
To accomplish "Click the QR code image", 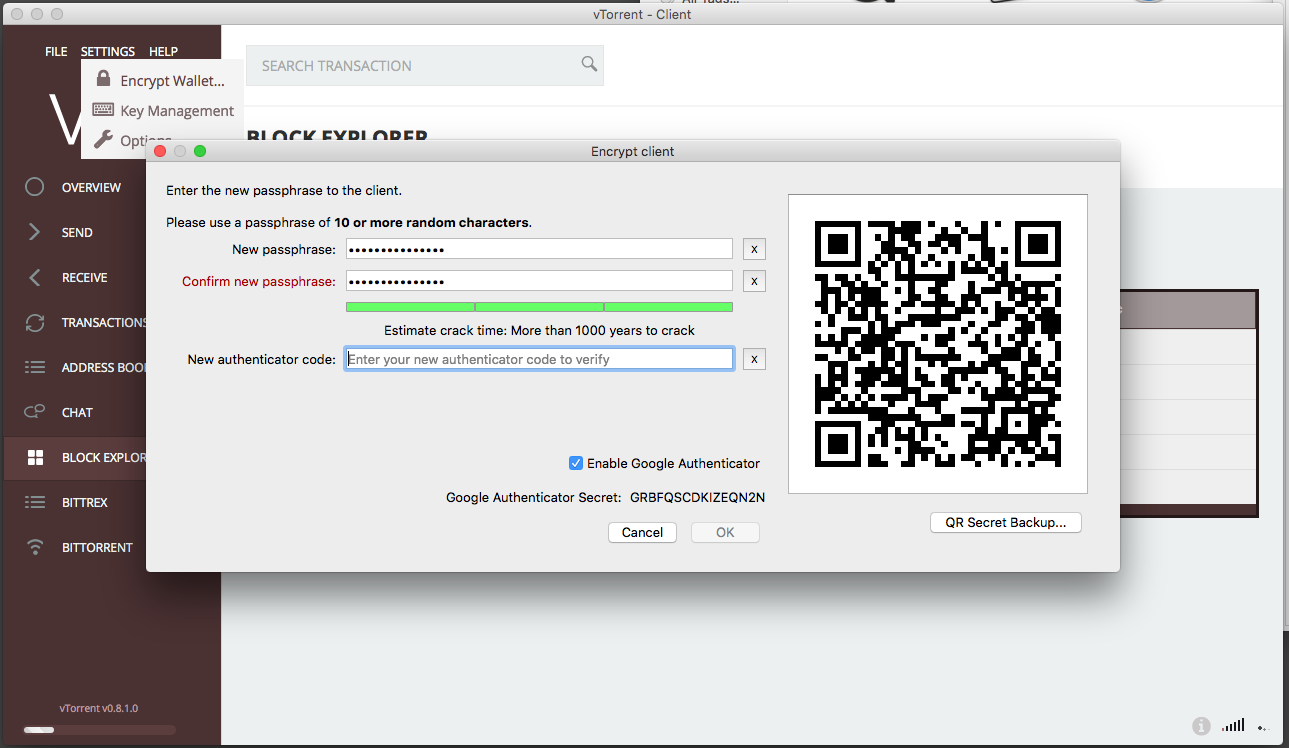I will [938, 344].
